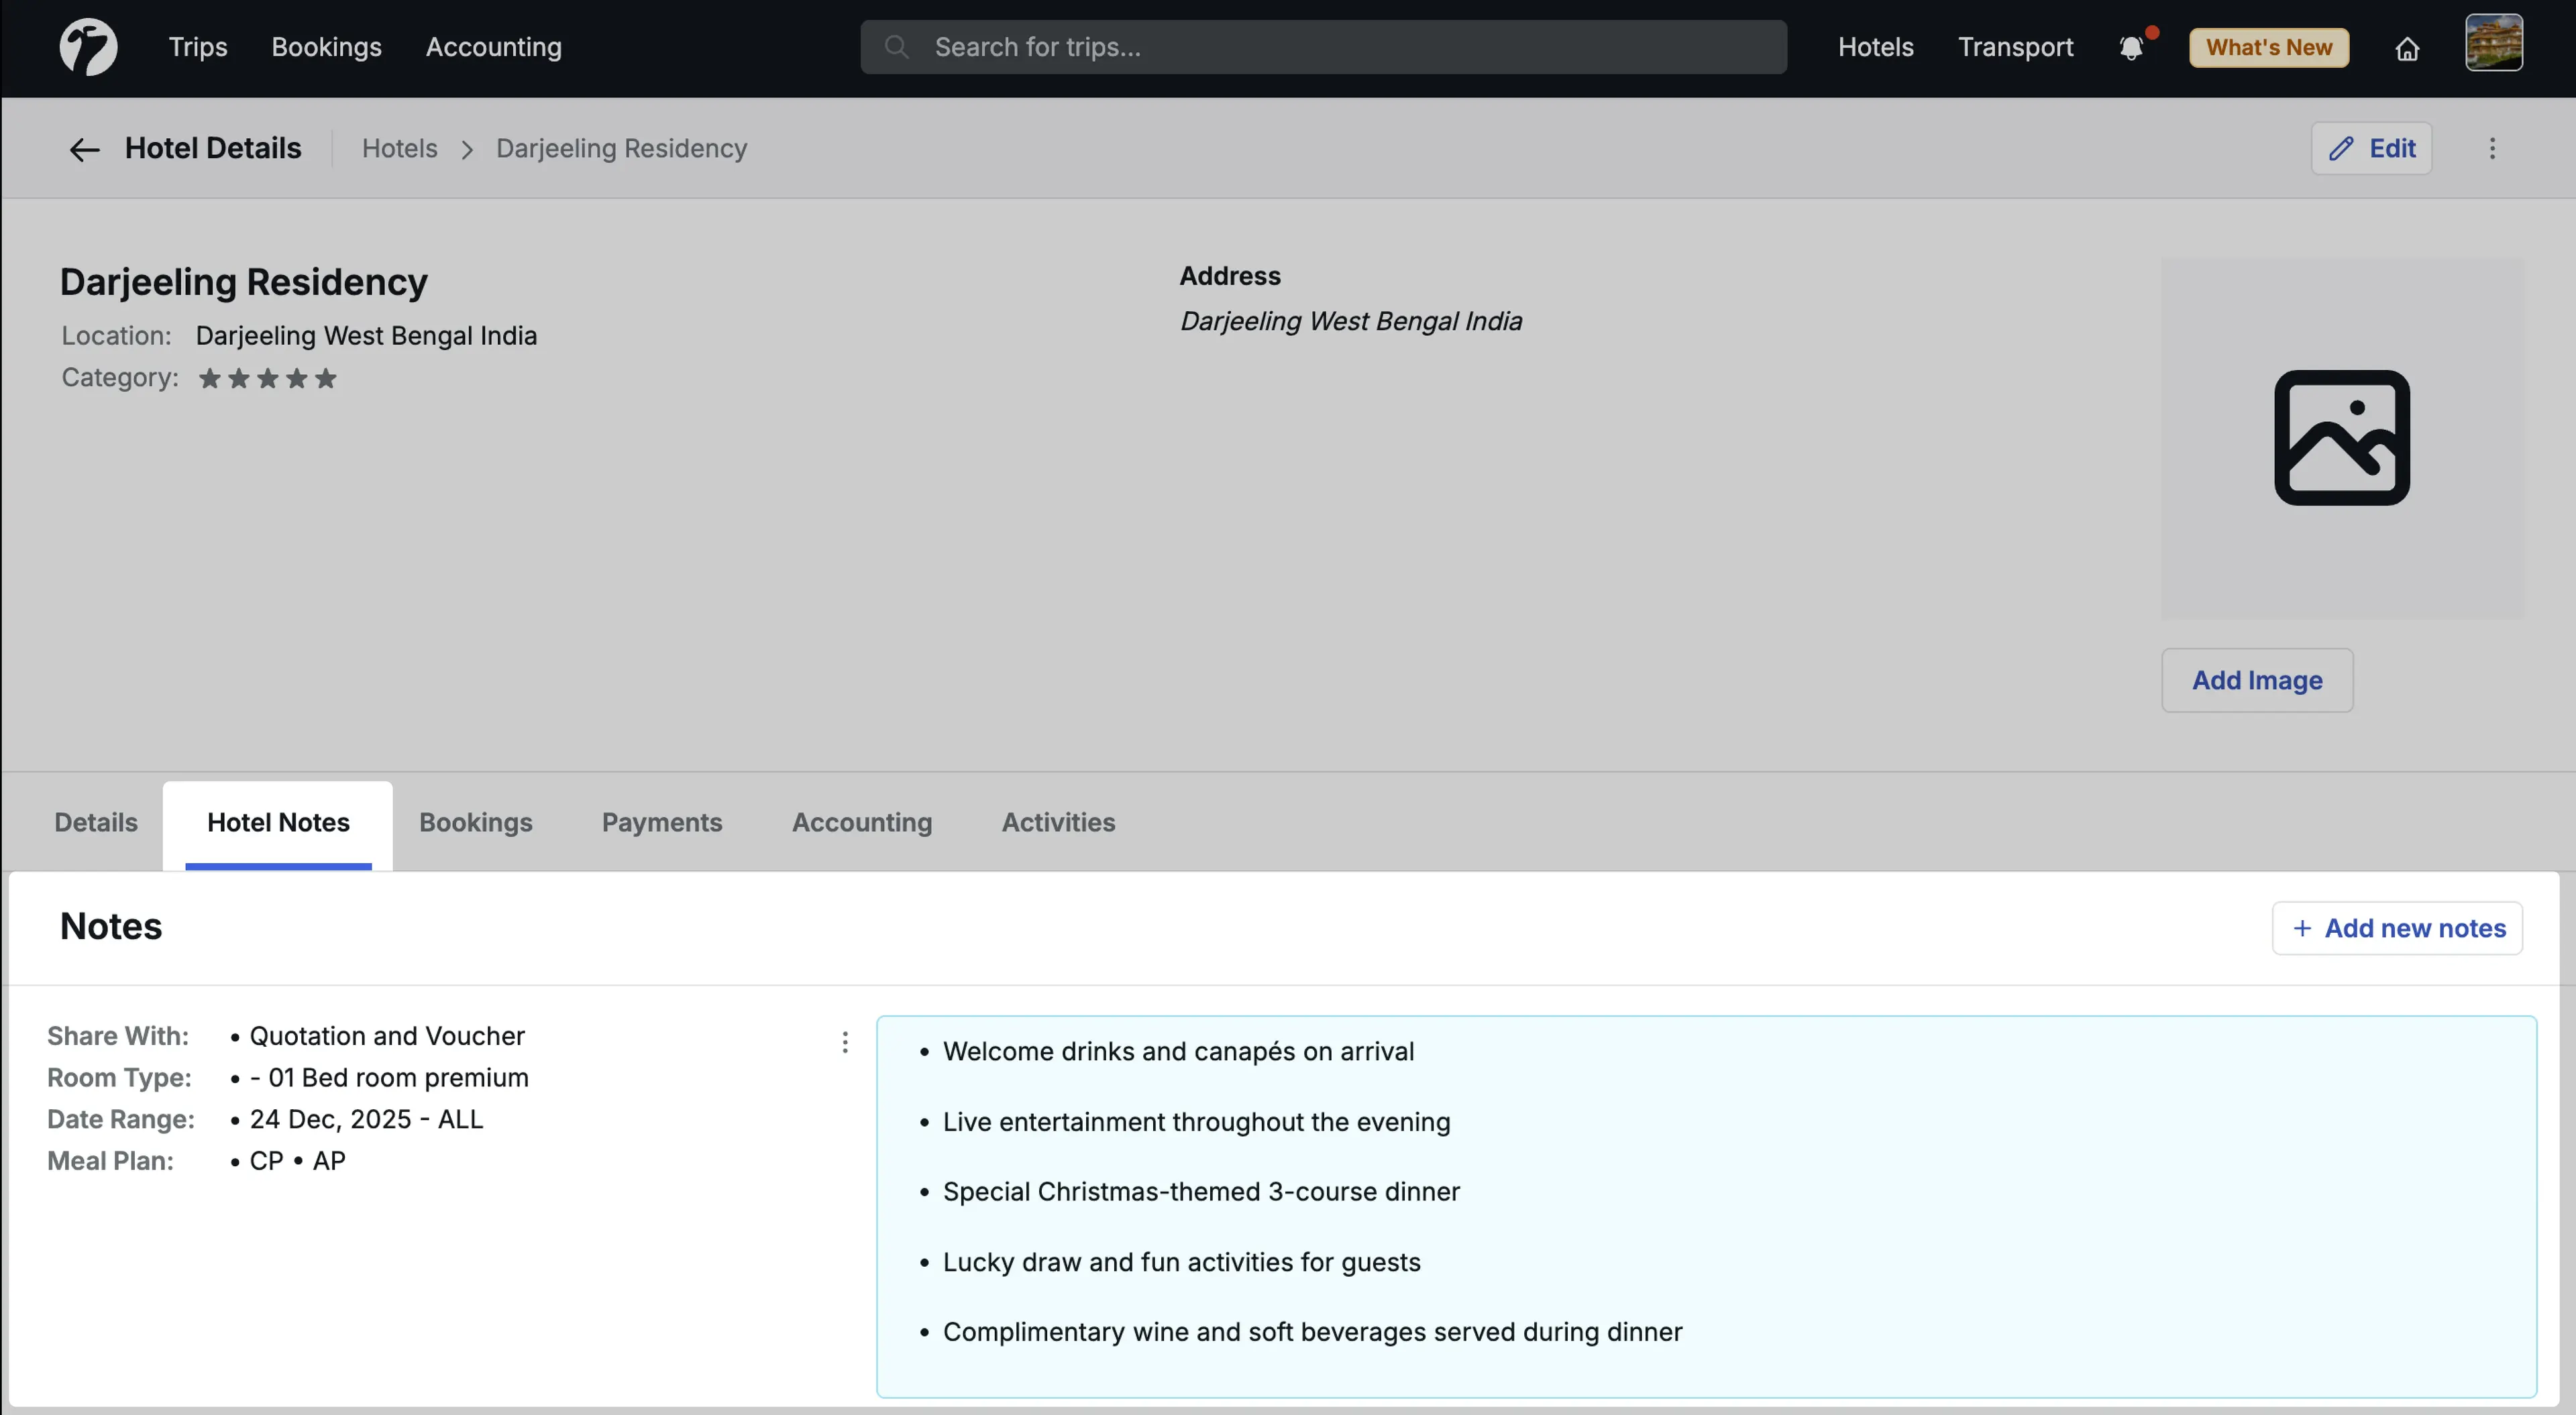
Task: Click the Edit pencil button
Action: click(x=2371, y=149)
